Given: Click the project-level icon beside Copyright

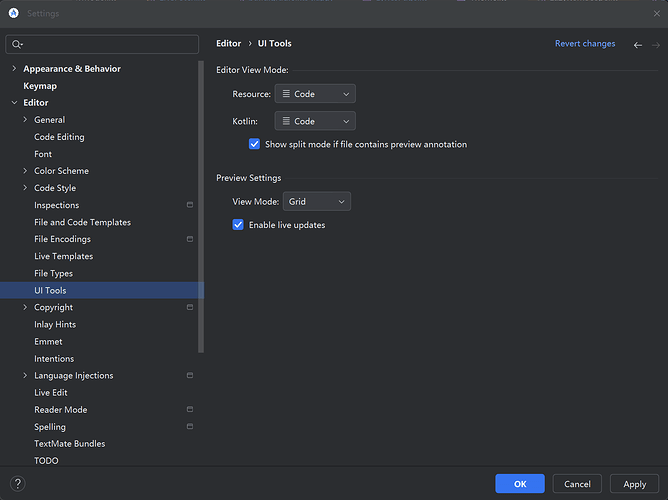Looking at the screenshot, I should pyautogui.click(x=190, y=308).
